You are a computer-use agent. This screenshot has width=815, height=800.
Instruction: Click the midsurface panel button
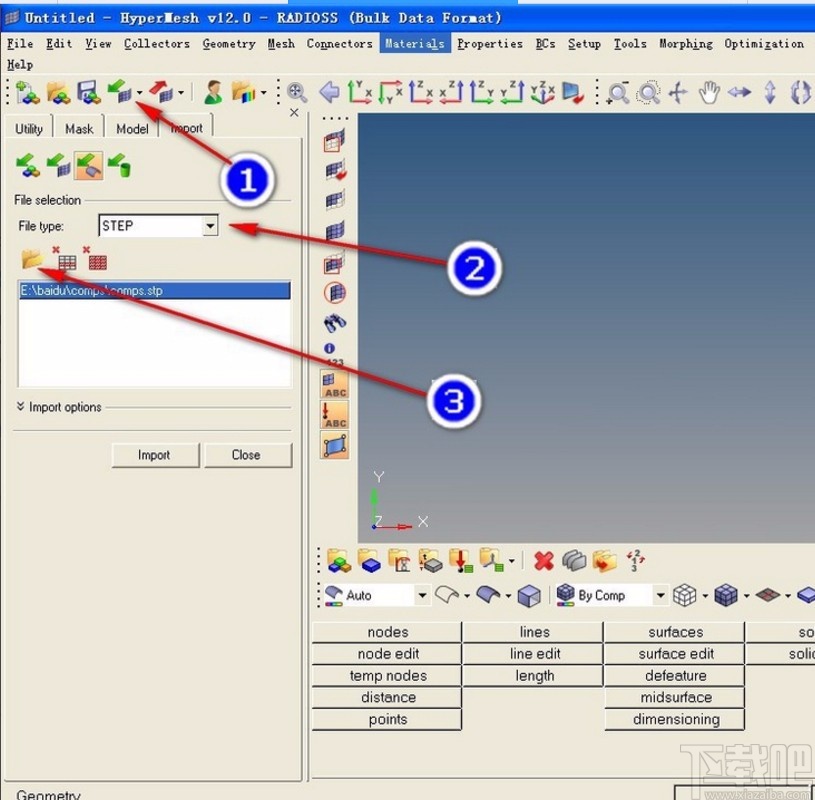pos(675,698)
